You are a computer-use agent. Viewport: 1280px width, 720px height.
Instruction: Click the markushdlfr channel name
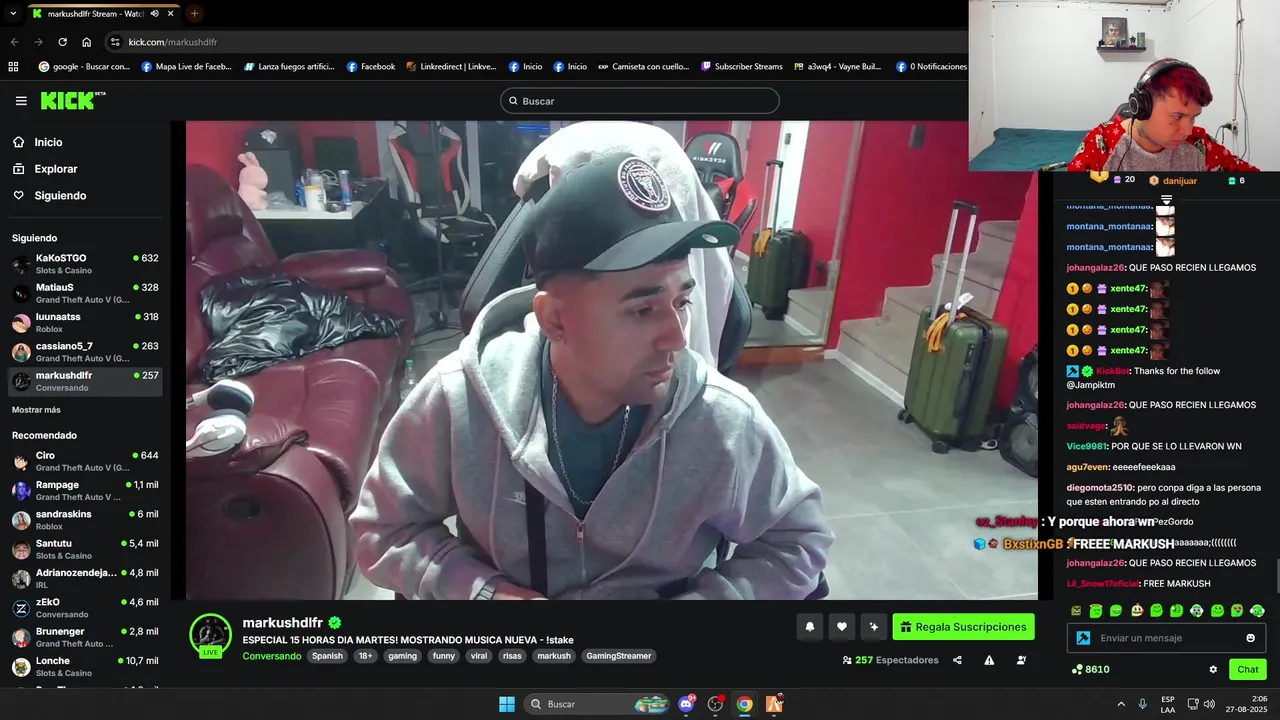(283, 622)
